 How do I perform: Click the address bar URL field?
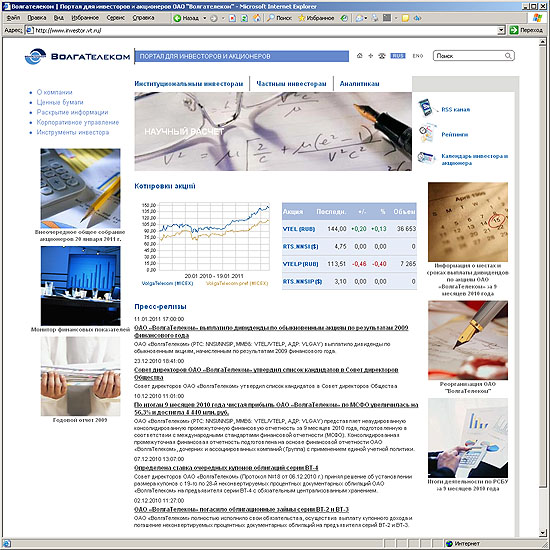266,31
